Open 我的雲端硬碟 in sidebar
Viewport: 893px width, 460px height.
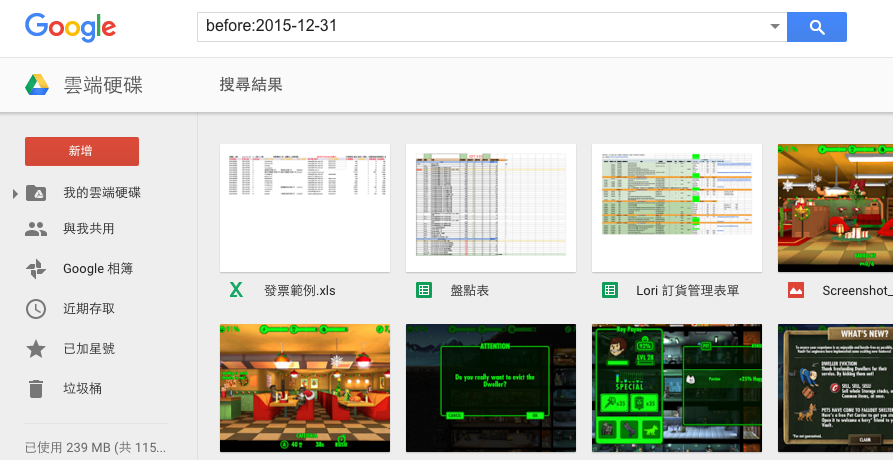click(101, 193)
